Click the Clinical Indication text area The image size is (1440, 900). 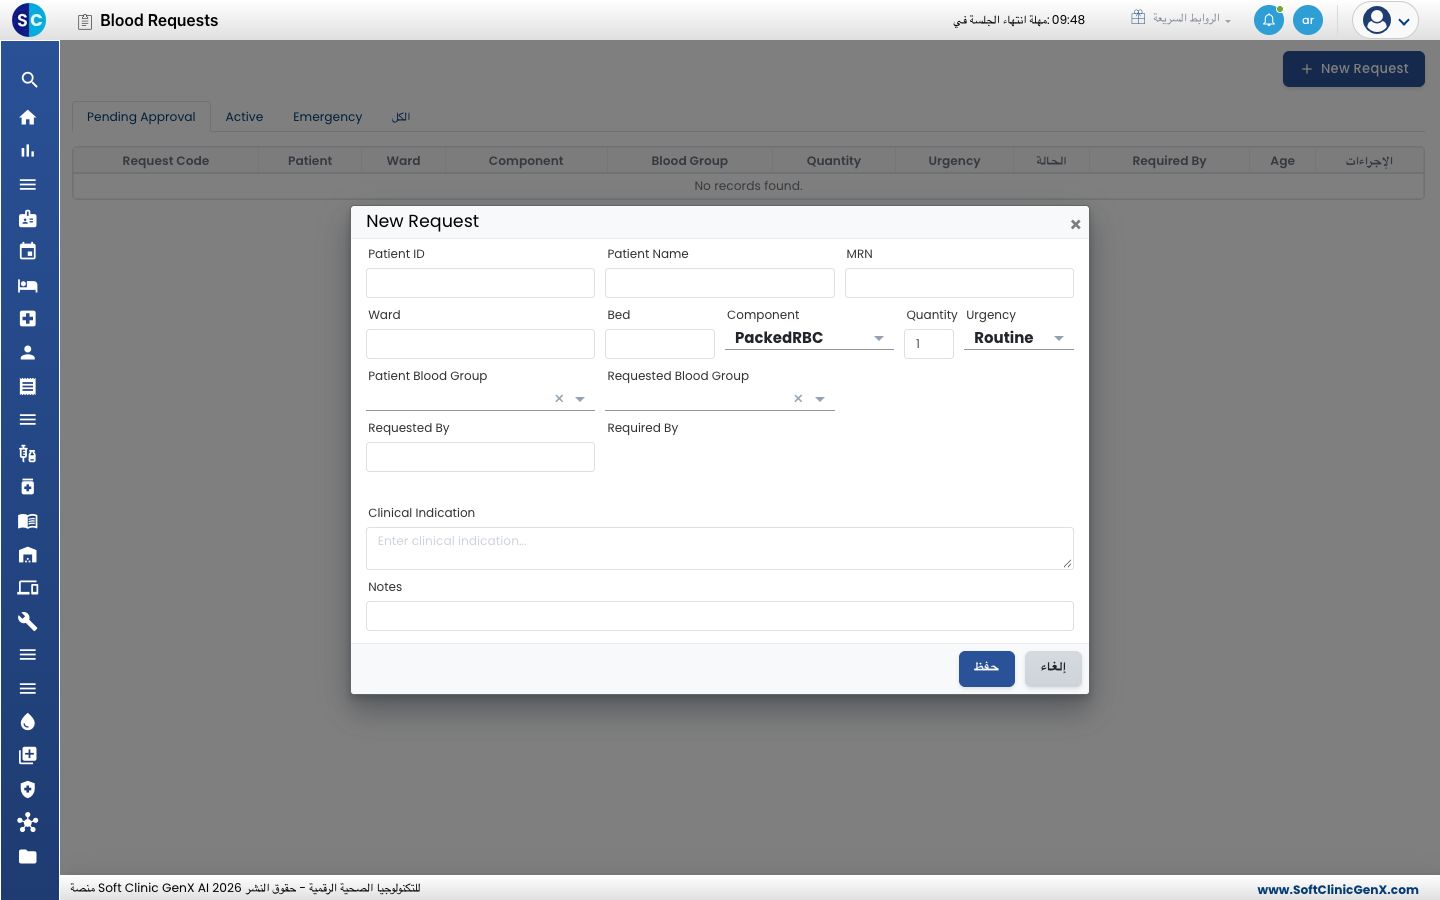coord(720,548)
